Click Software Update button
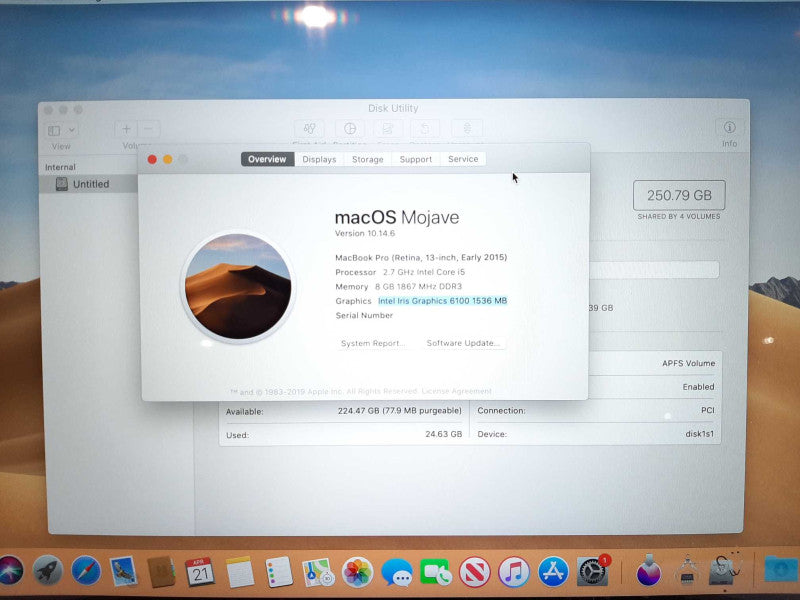Viewport: 800px width, 600px height. coord(463,343)
